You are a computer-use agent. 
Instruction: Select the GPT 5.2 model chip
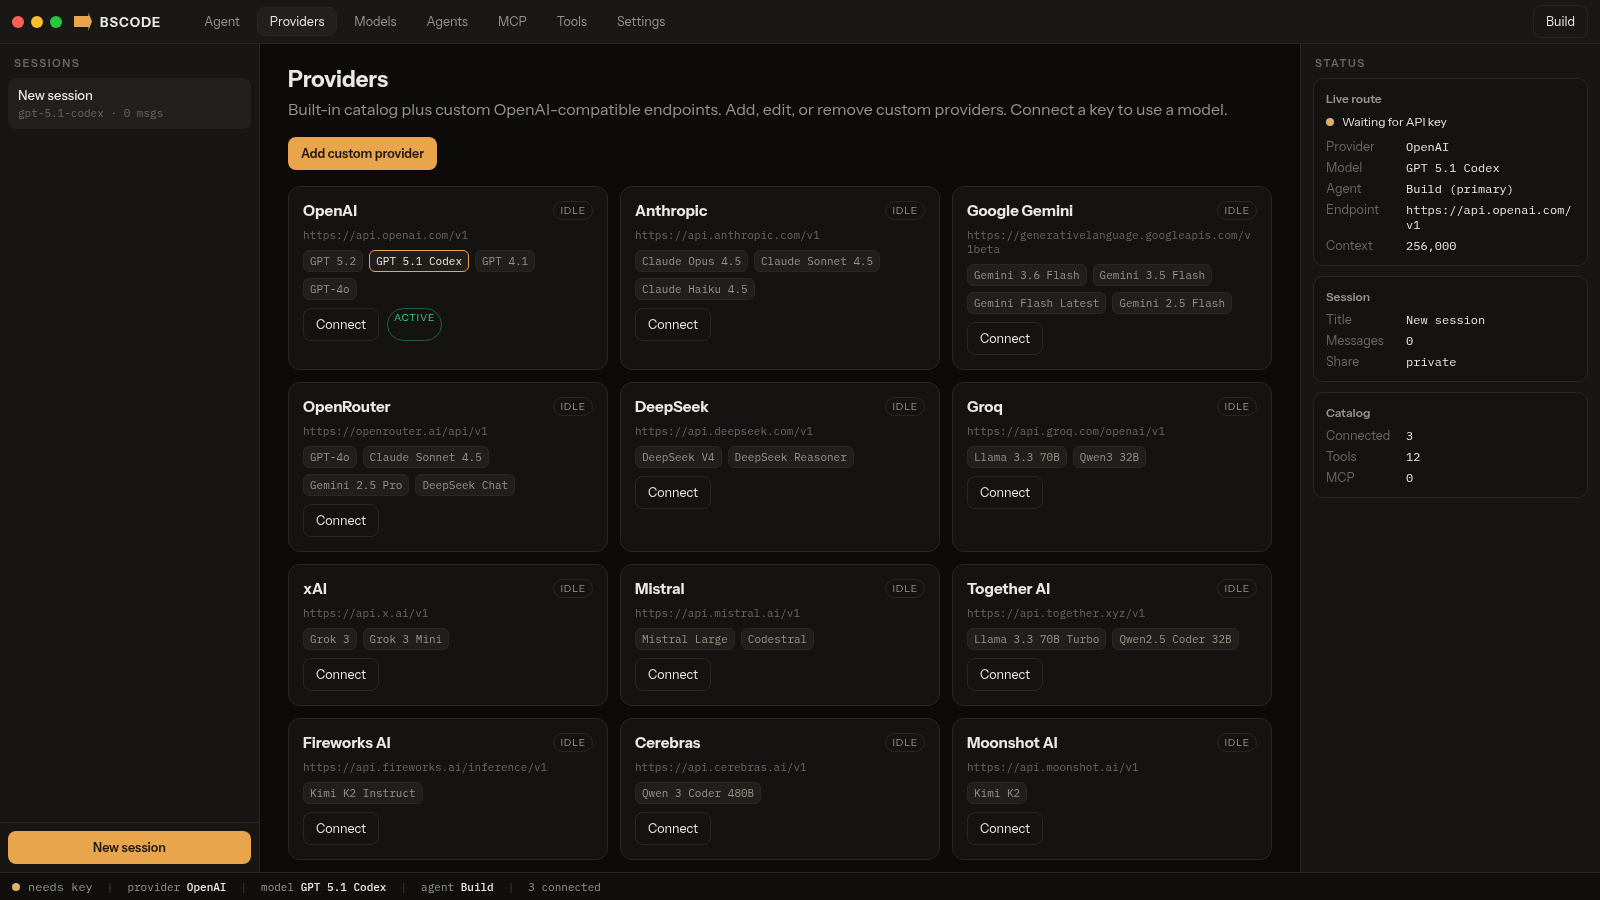(333, 261)
